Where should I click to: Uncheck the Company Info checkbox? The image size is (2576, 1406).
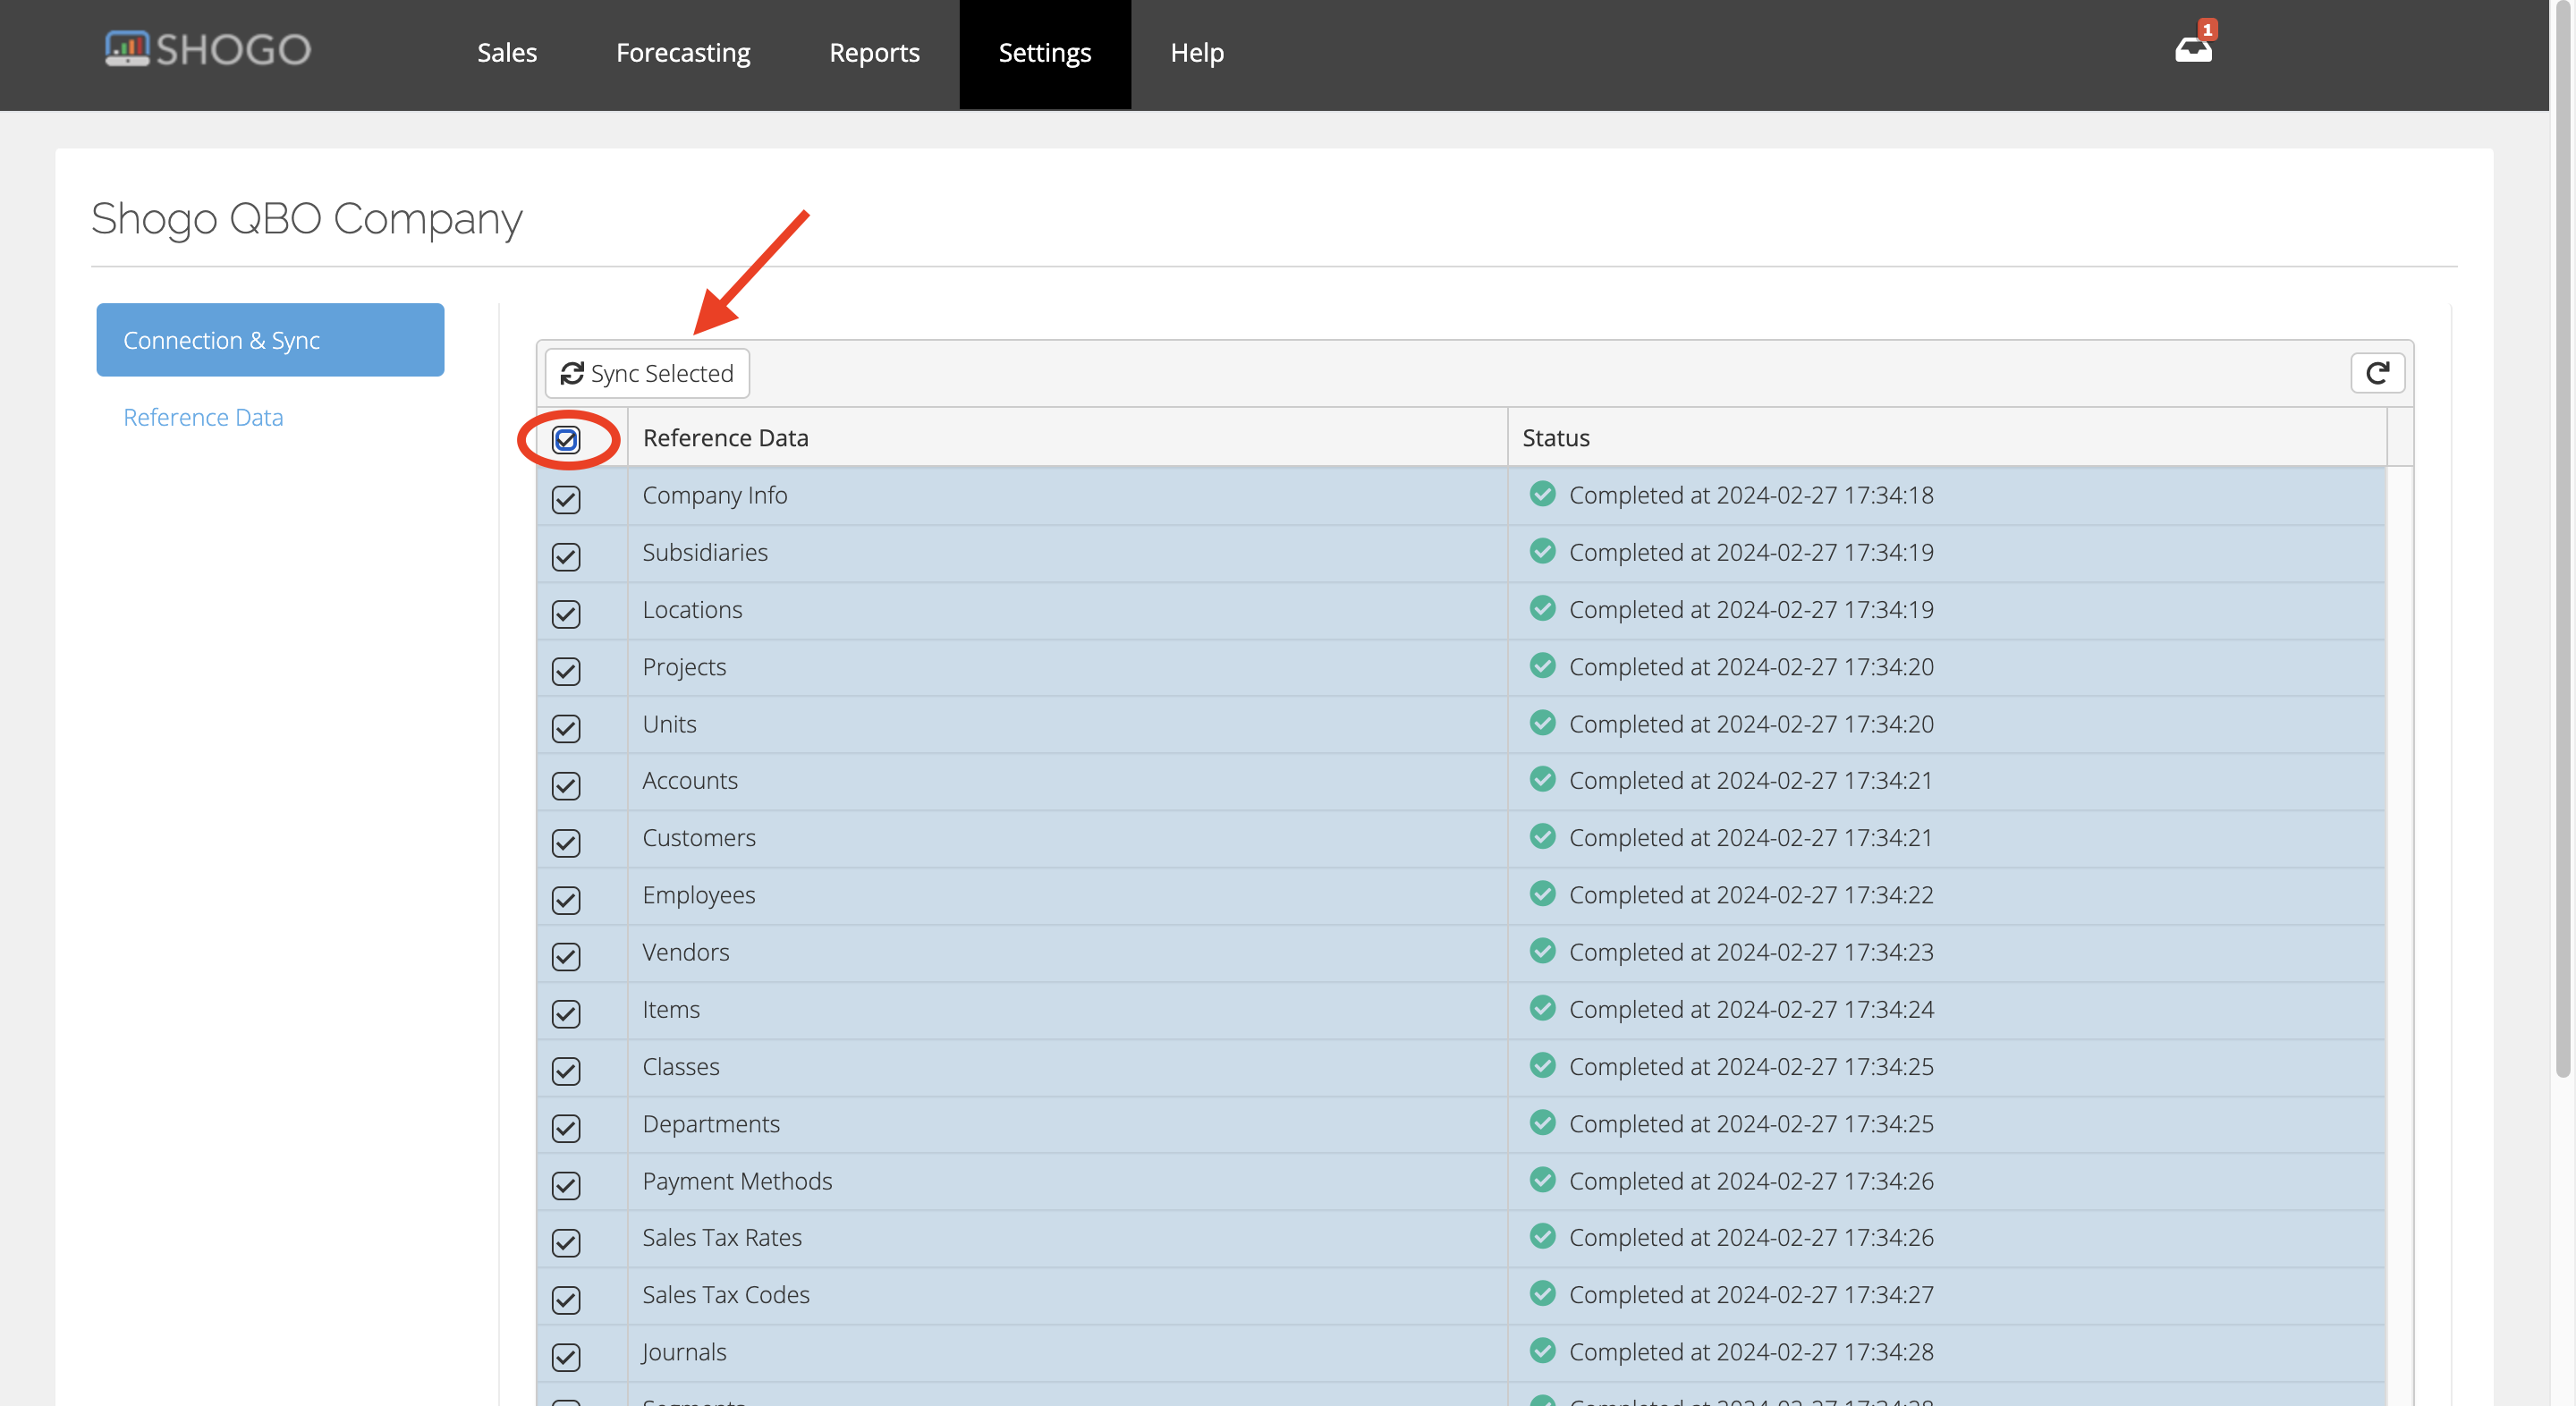pyautogui.click(x=566, y=499)
